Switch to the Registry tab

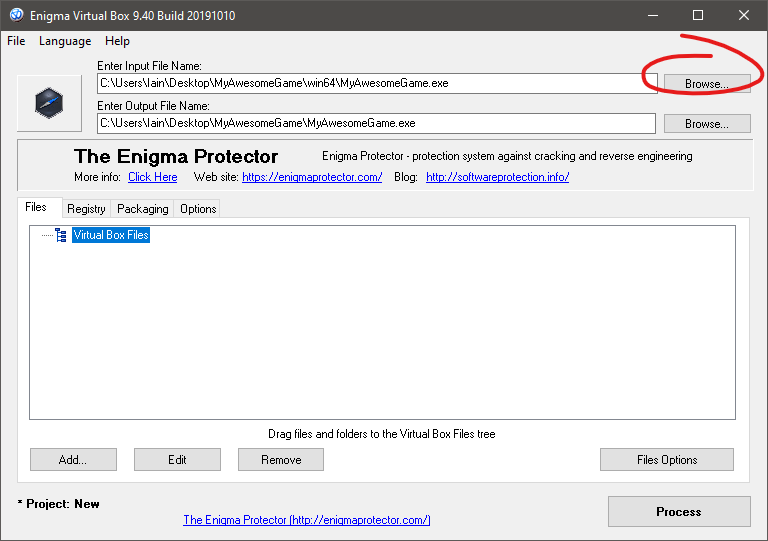coord(86,209)
